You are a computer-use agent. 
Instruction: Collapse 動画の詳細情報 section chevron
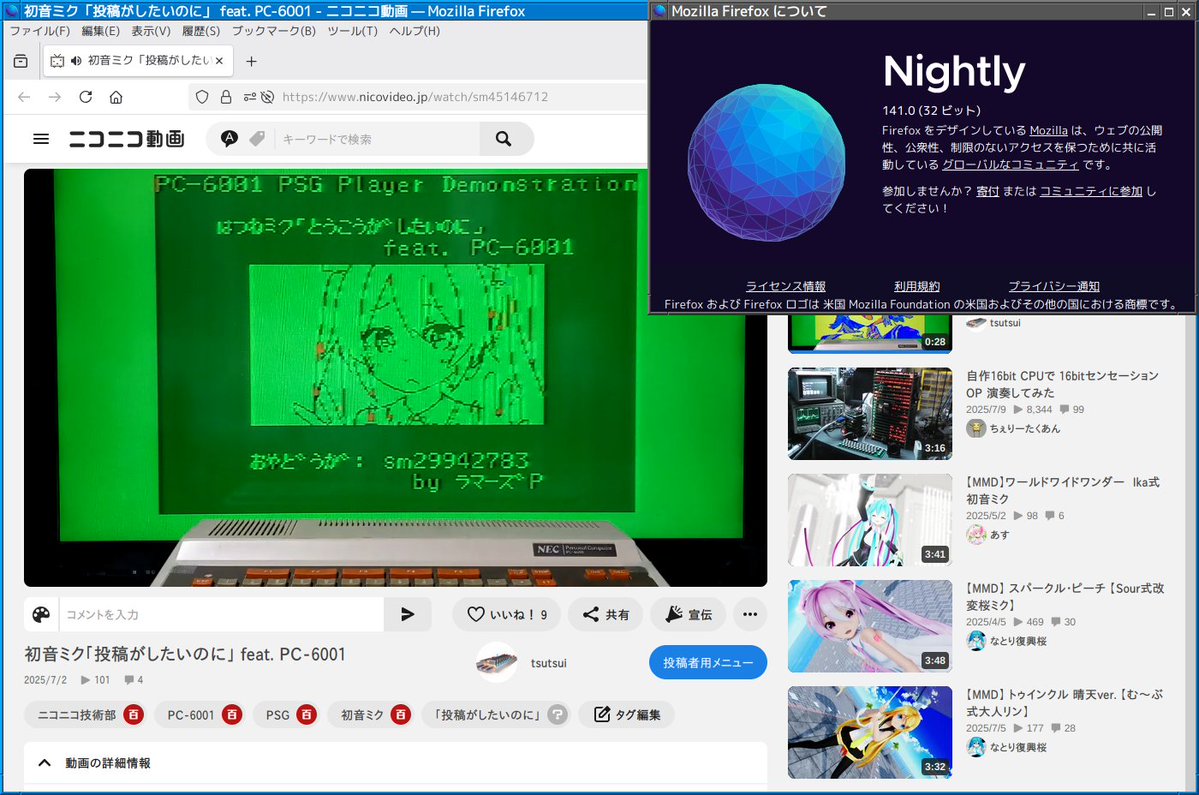click(45, 763)
